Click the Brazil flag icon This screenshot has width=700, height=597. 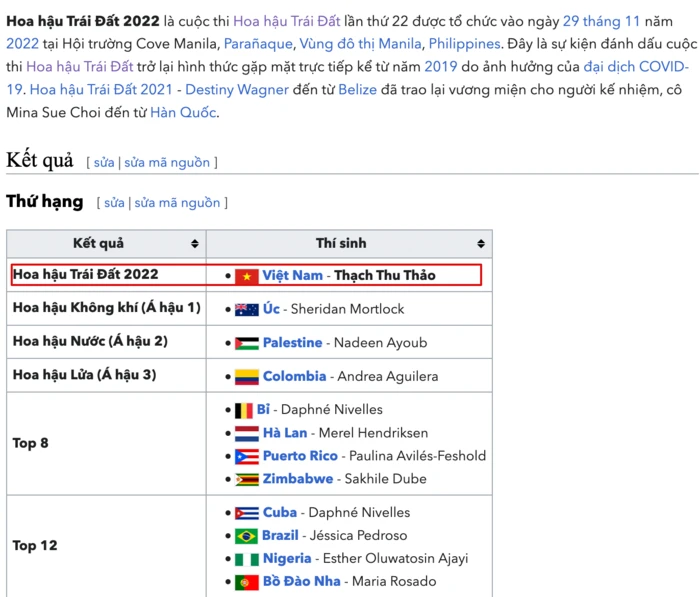click(x=247, y=536)
